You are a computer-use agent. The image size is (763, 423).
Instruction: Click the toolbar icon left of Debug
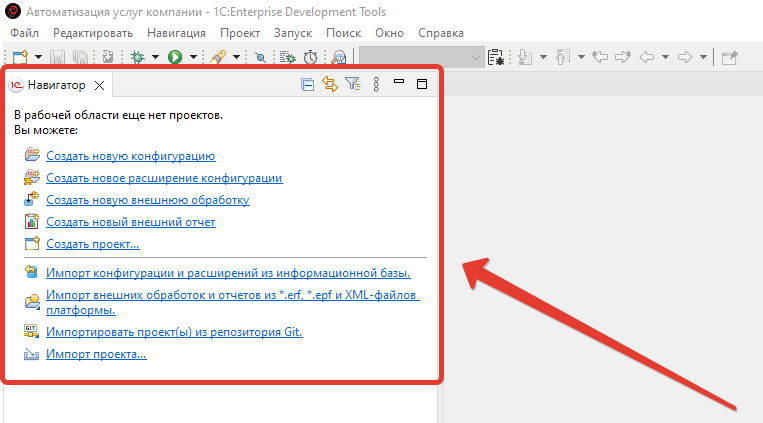108,57
